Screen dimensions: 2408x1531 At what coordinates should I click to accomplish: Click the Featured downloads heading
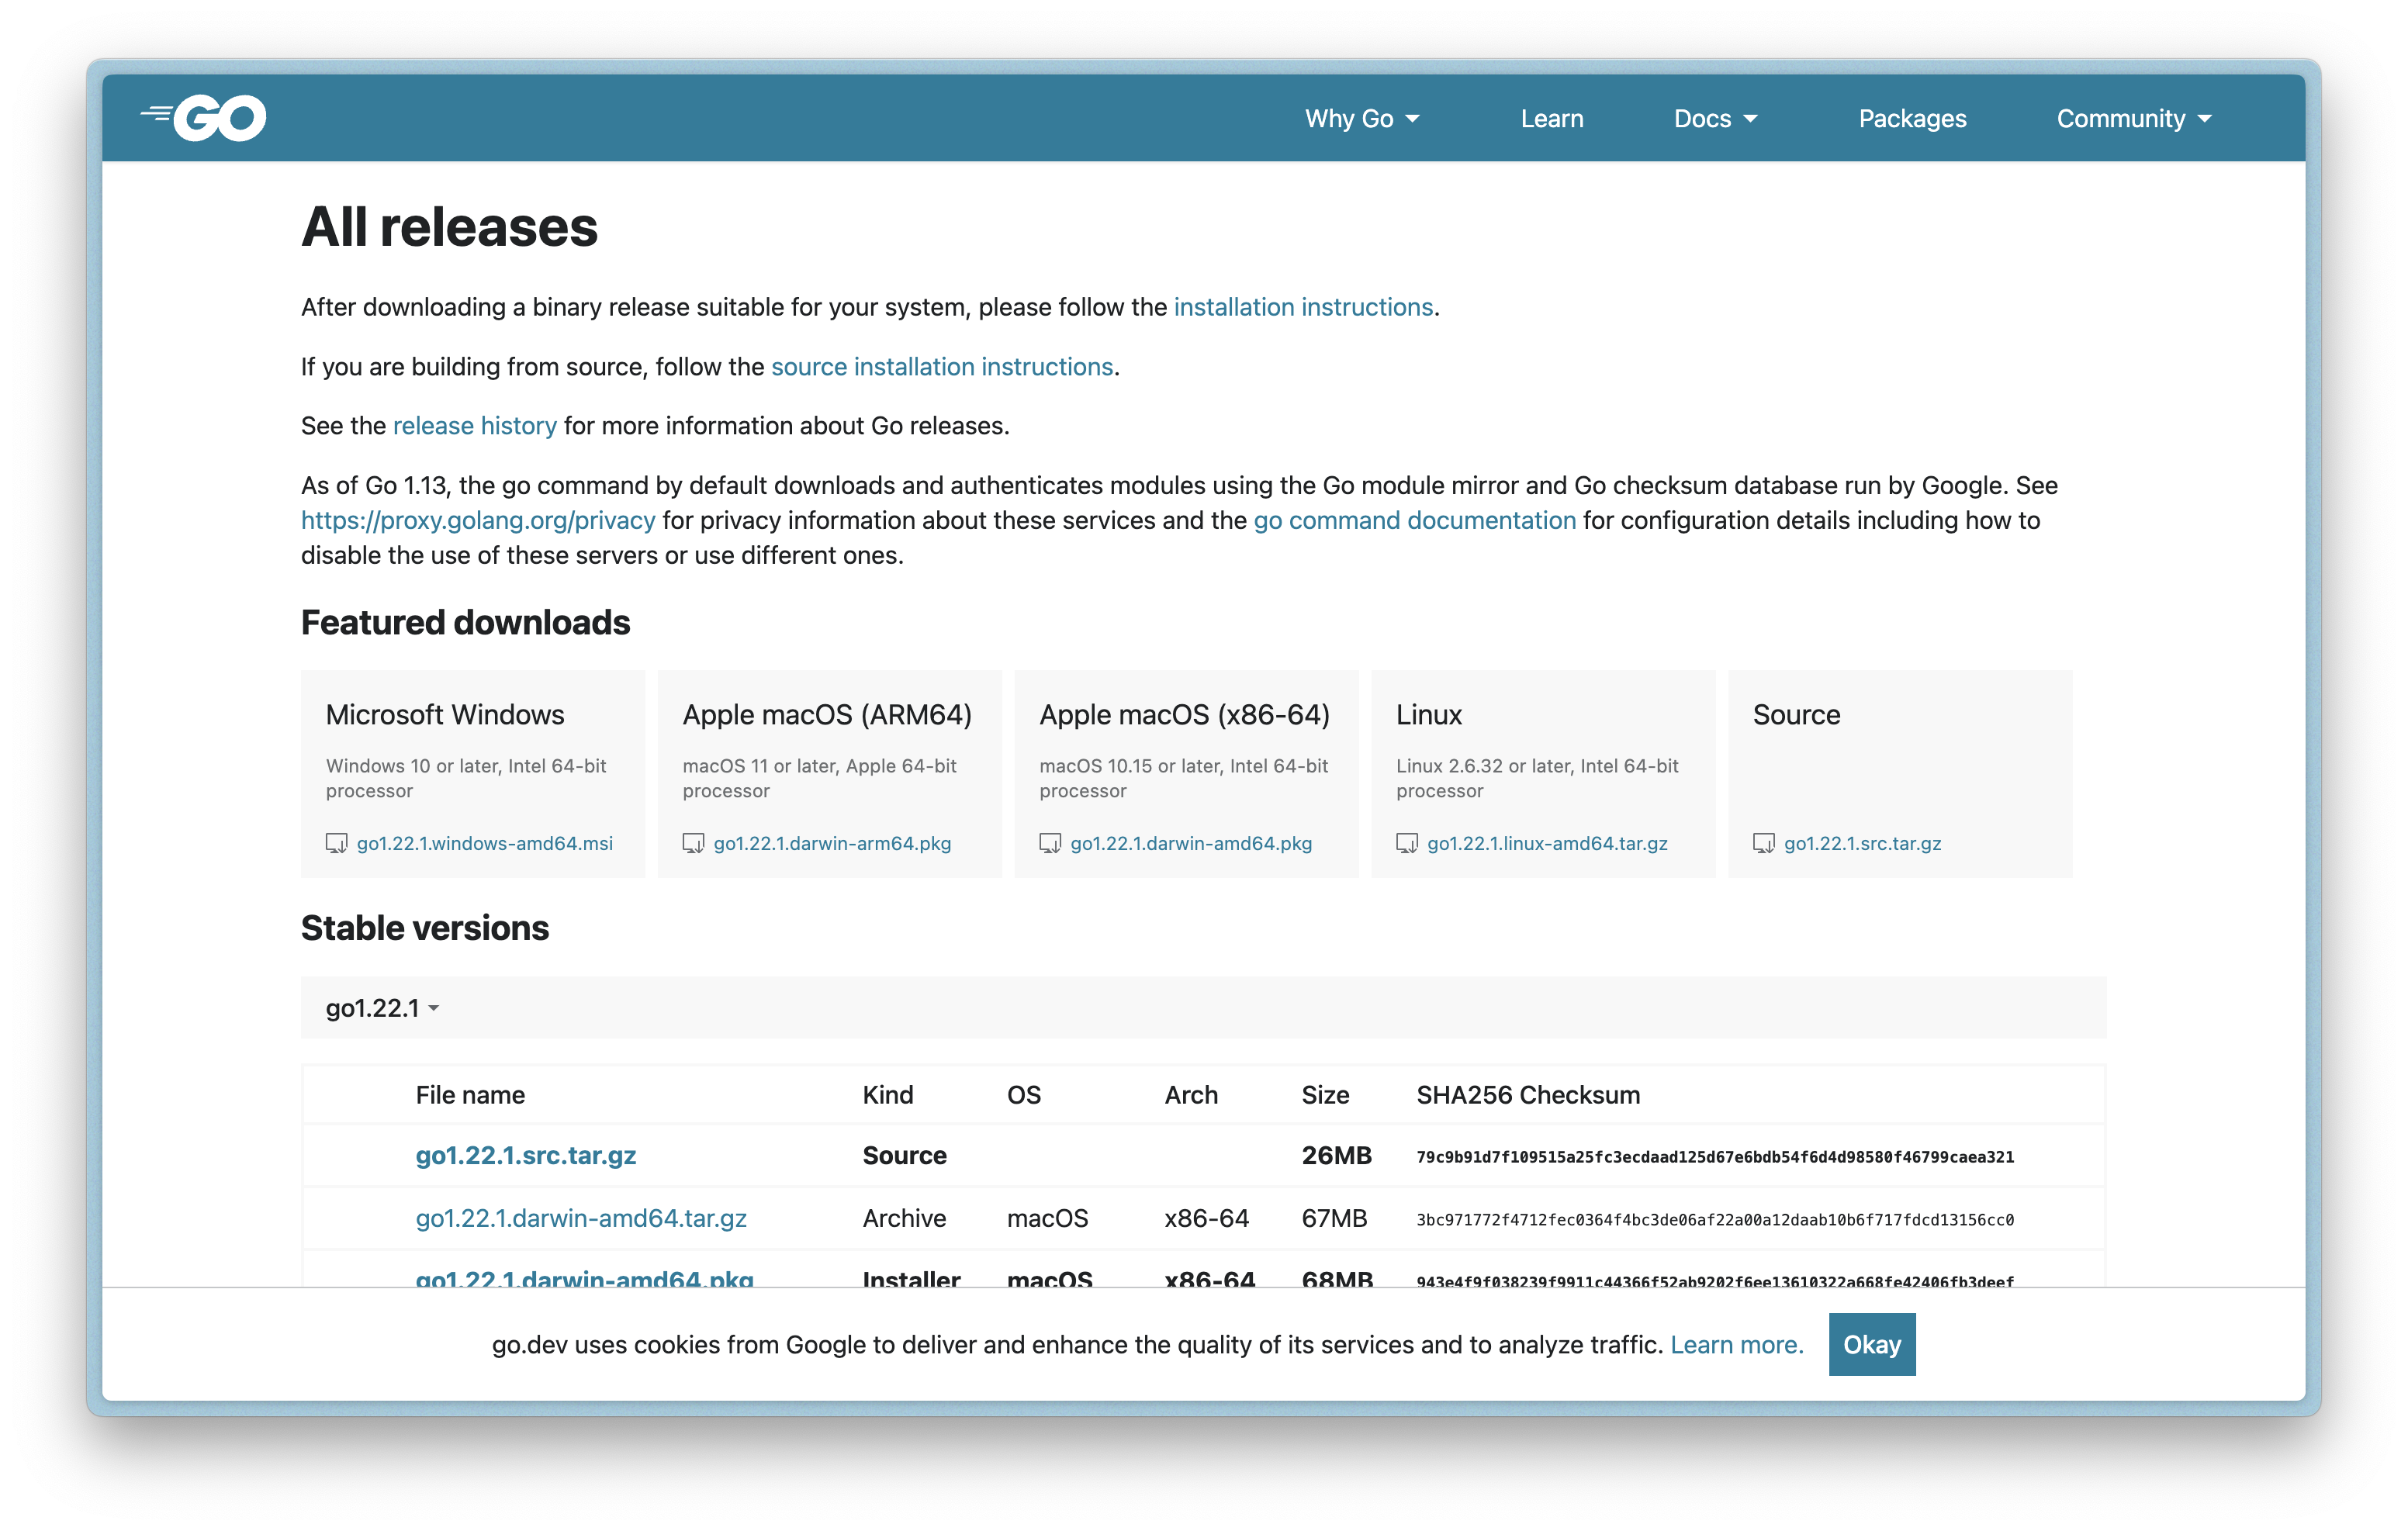pos(465,622)
